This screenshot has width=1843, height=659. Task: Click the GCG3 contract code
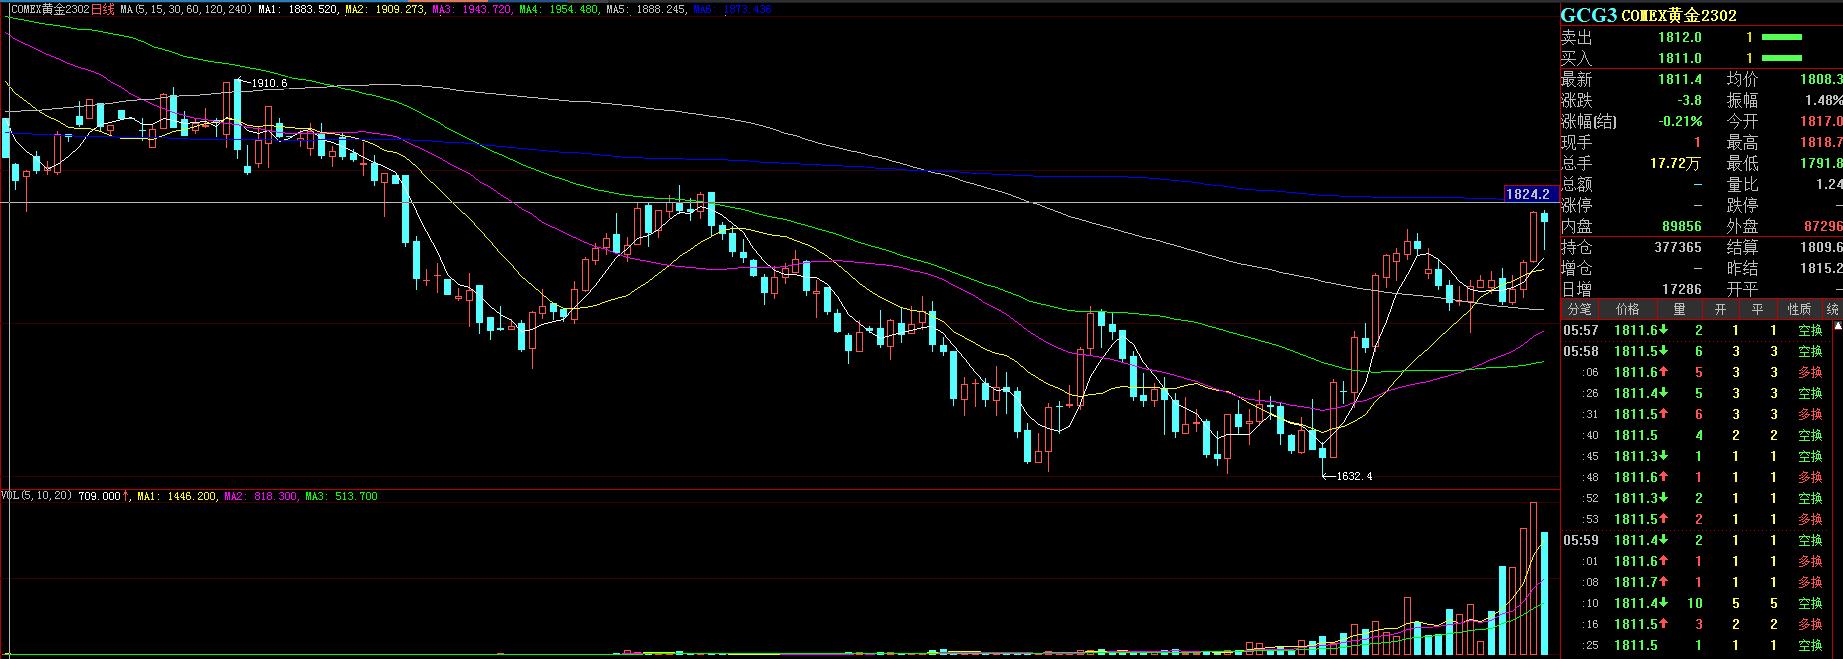coord(1589,15)
